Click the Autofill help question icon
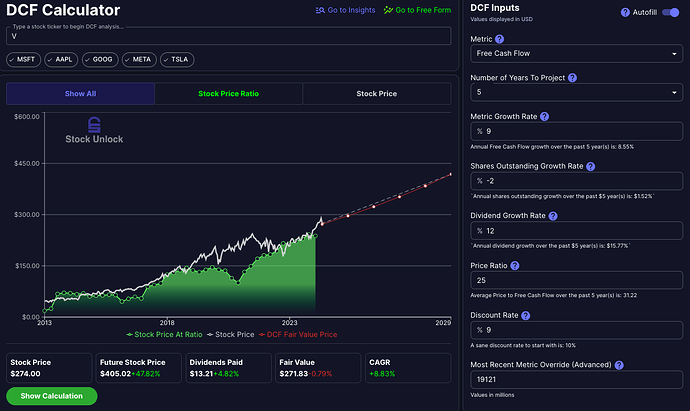The image size is (690, 411). tap(625, 12)
